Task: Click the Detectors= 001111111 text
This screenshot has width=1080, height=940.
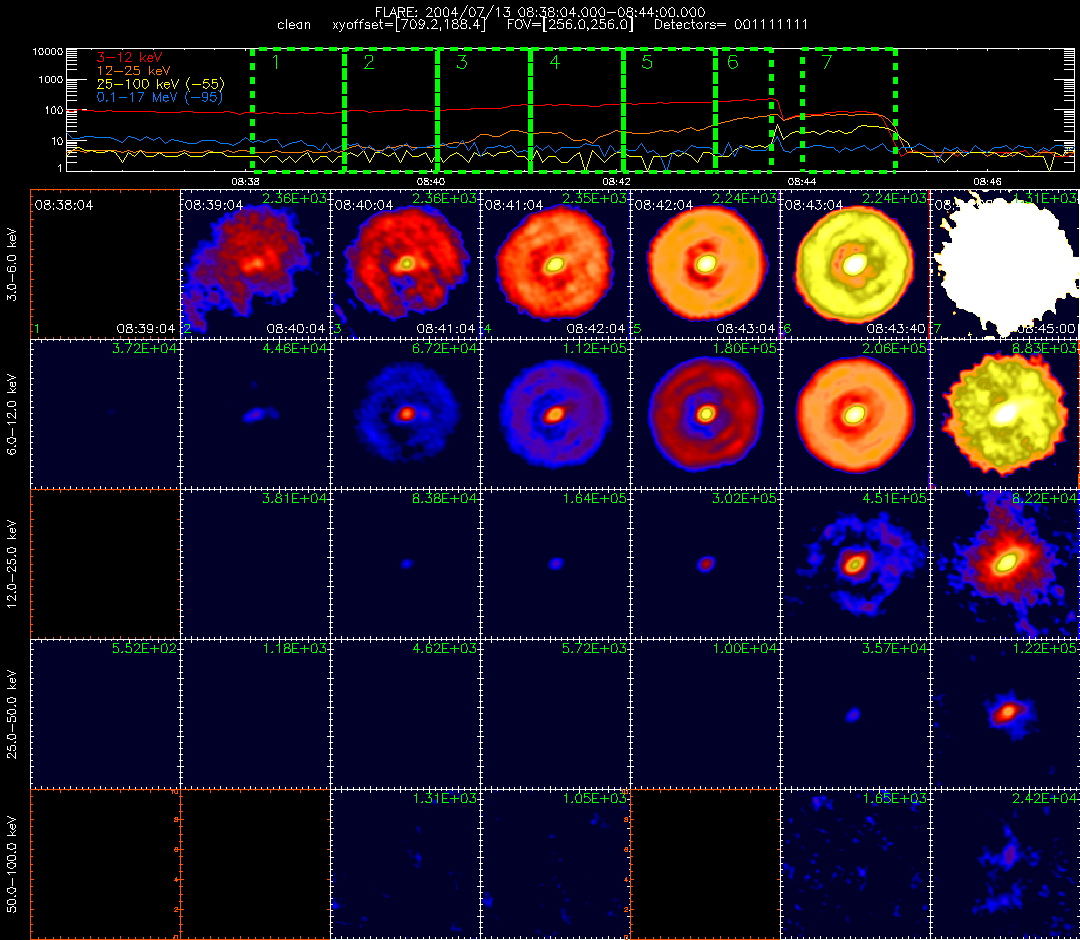Action: (731, 25)
